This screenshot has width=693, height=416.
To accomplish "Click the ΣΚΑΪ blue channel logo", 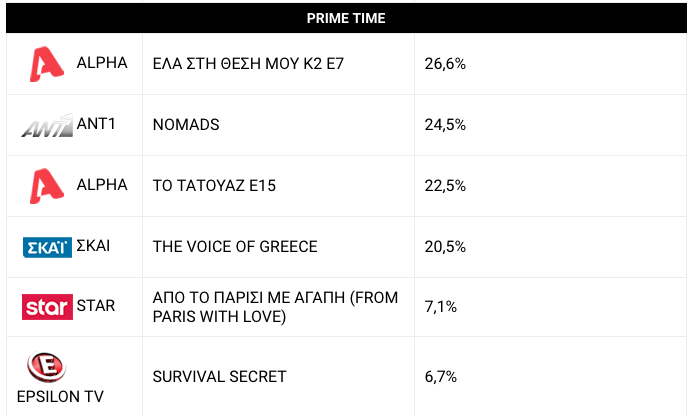I will tap(47, 247).
